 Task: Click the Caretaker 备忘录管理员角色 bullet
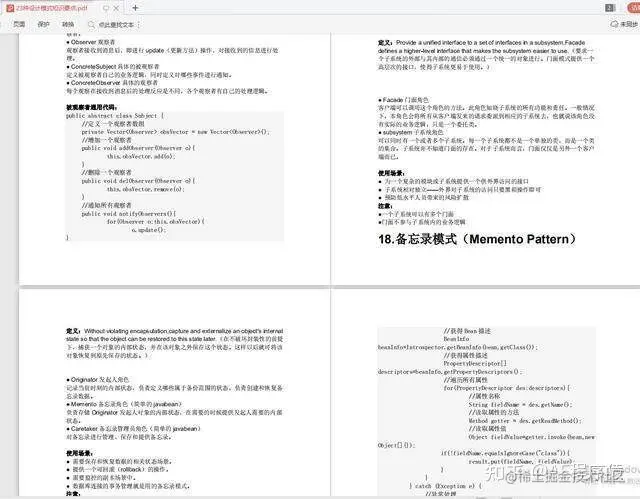[133, 429]
